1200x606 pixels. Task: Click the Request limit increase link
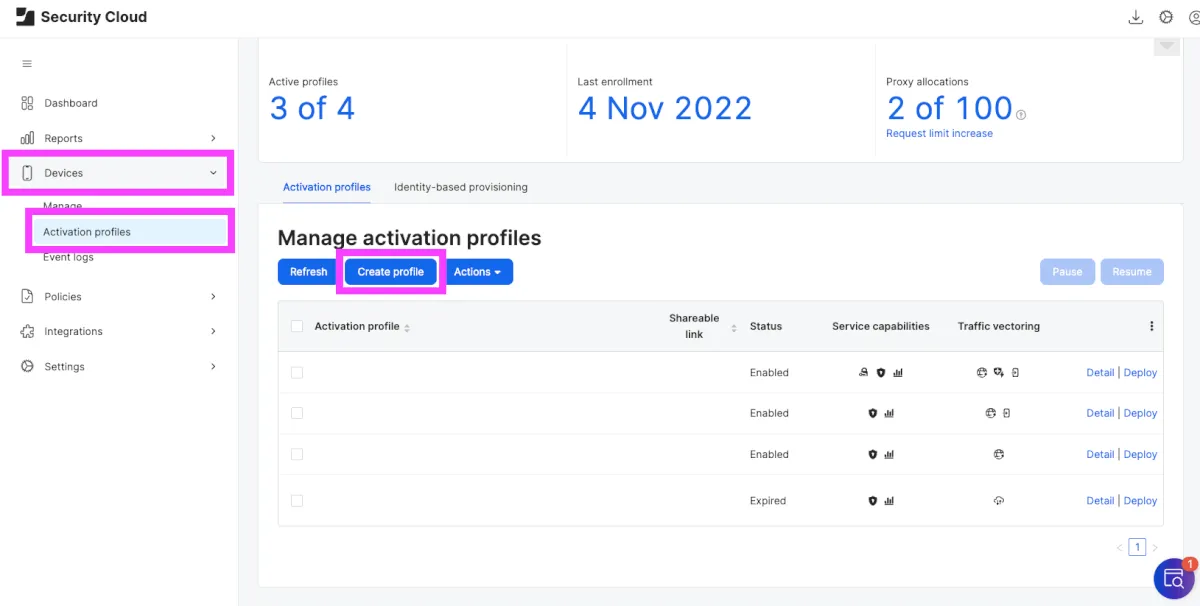939,133
